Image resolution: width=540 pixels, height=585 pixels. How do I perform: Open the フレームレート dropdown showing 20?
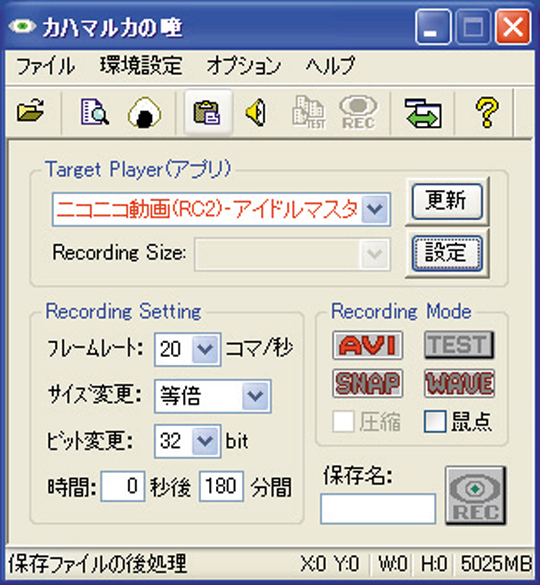205,349
